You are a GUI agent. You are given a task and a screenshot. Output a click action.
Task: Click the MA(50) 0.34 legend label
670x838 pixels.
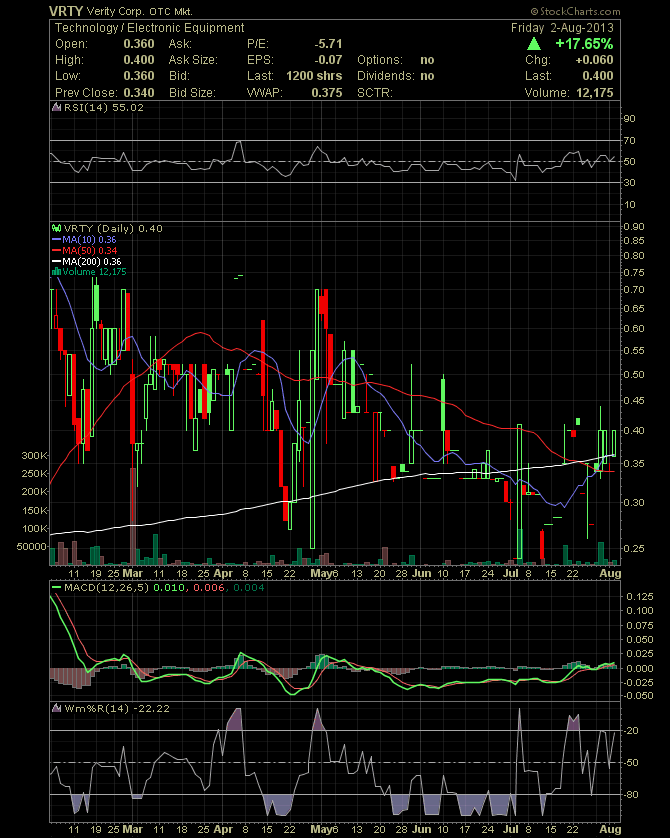point(90,251)
